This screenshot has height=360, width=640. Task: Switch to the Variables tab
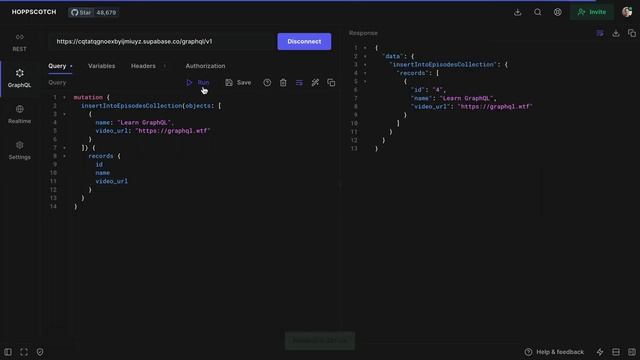click(x=102, y=66)
